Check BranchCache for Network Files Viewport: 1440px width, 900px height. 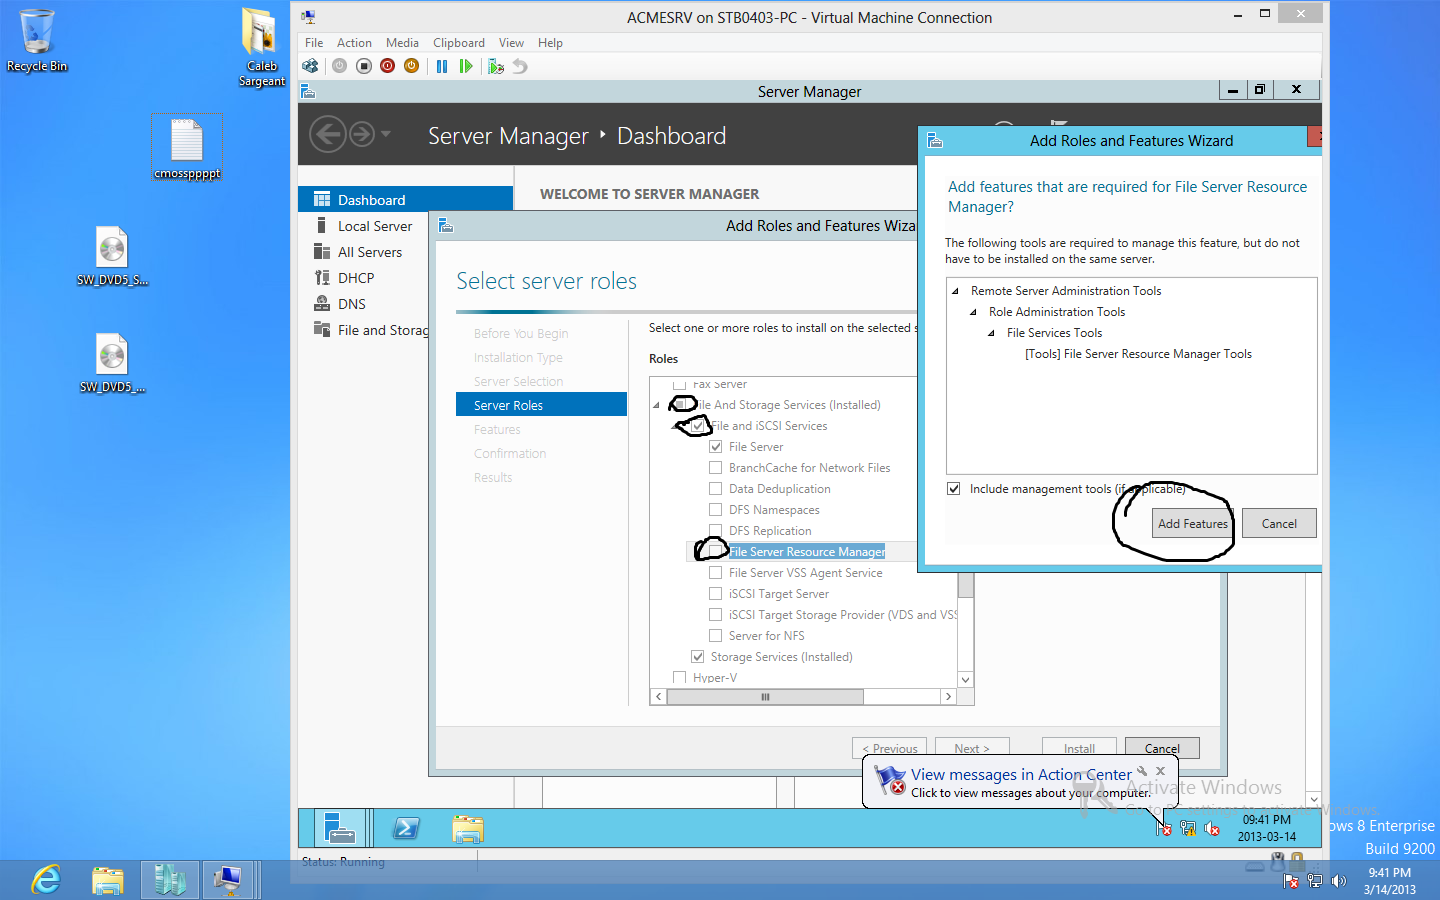click(x=716, y=468)
